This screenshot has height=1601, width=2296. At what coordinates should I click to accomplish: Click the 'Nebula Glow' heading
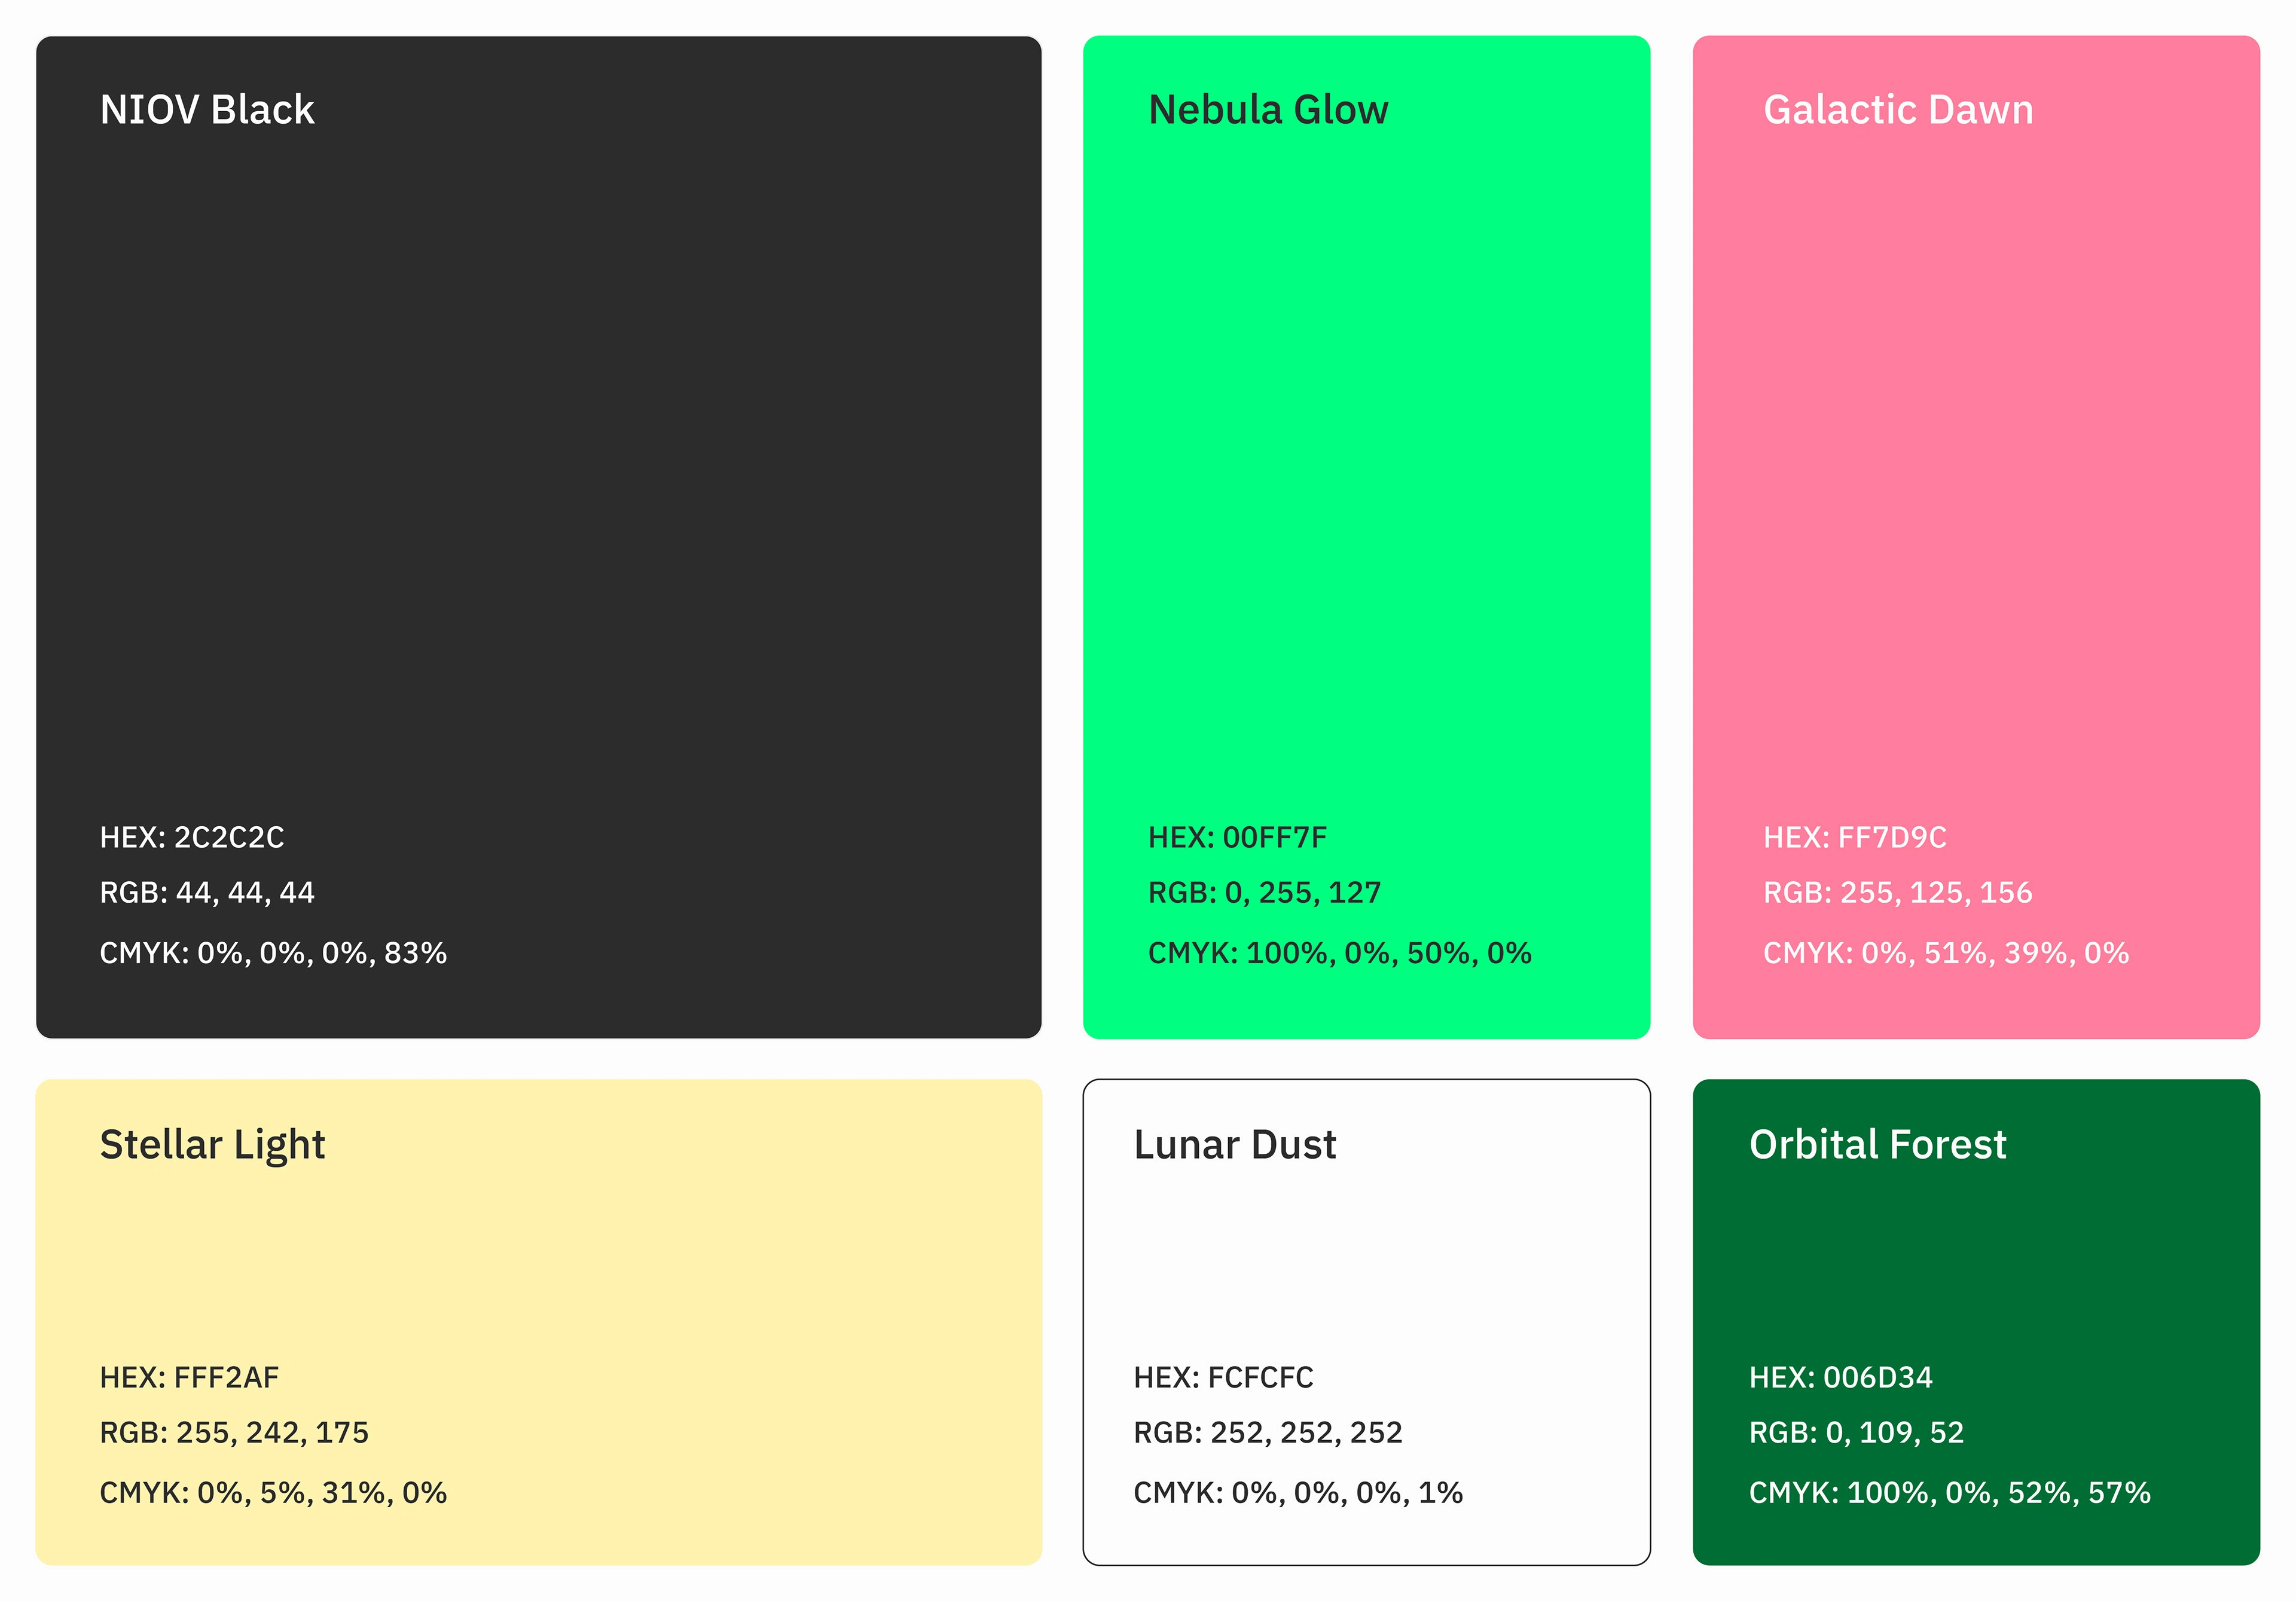click(x=1268, y=110)
